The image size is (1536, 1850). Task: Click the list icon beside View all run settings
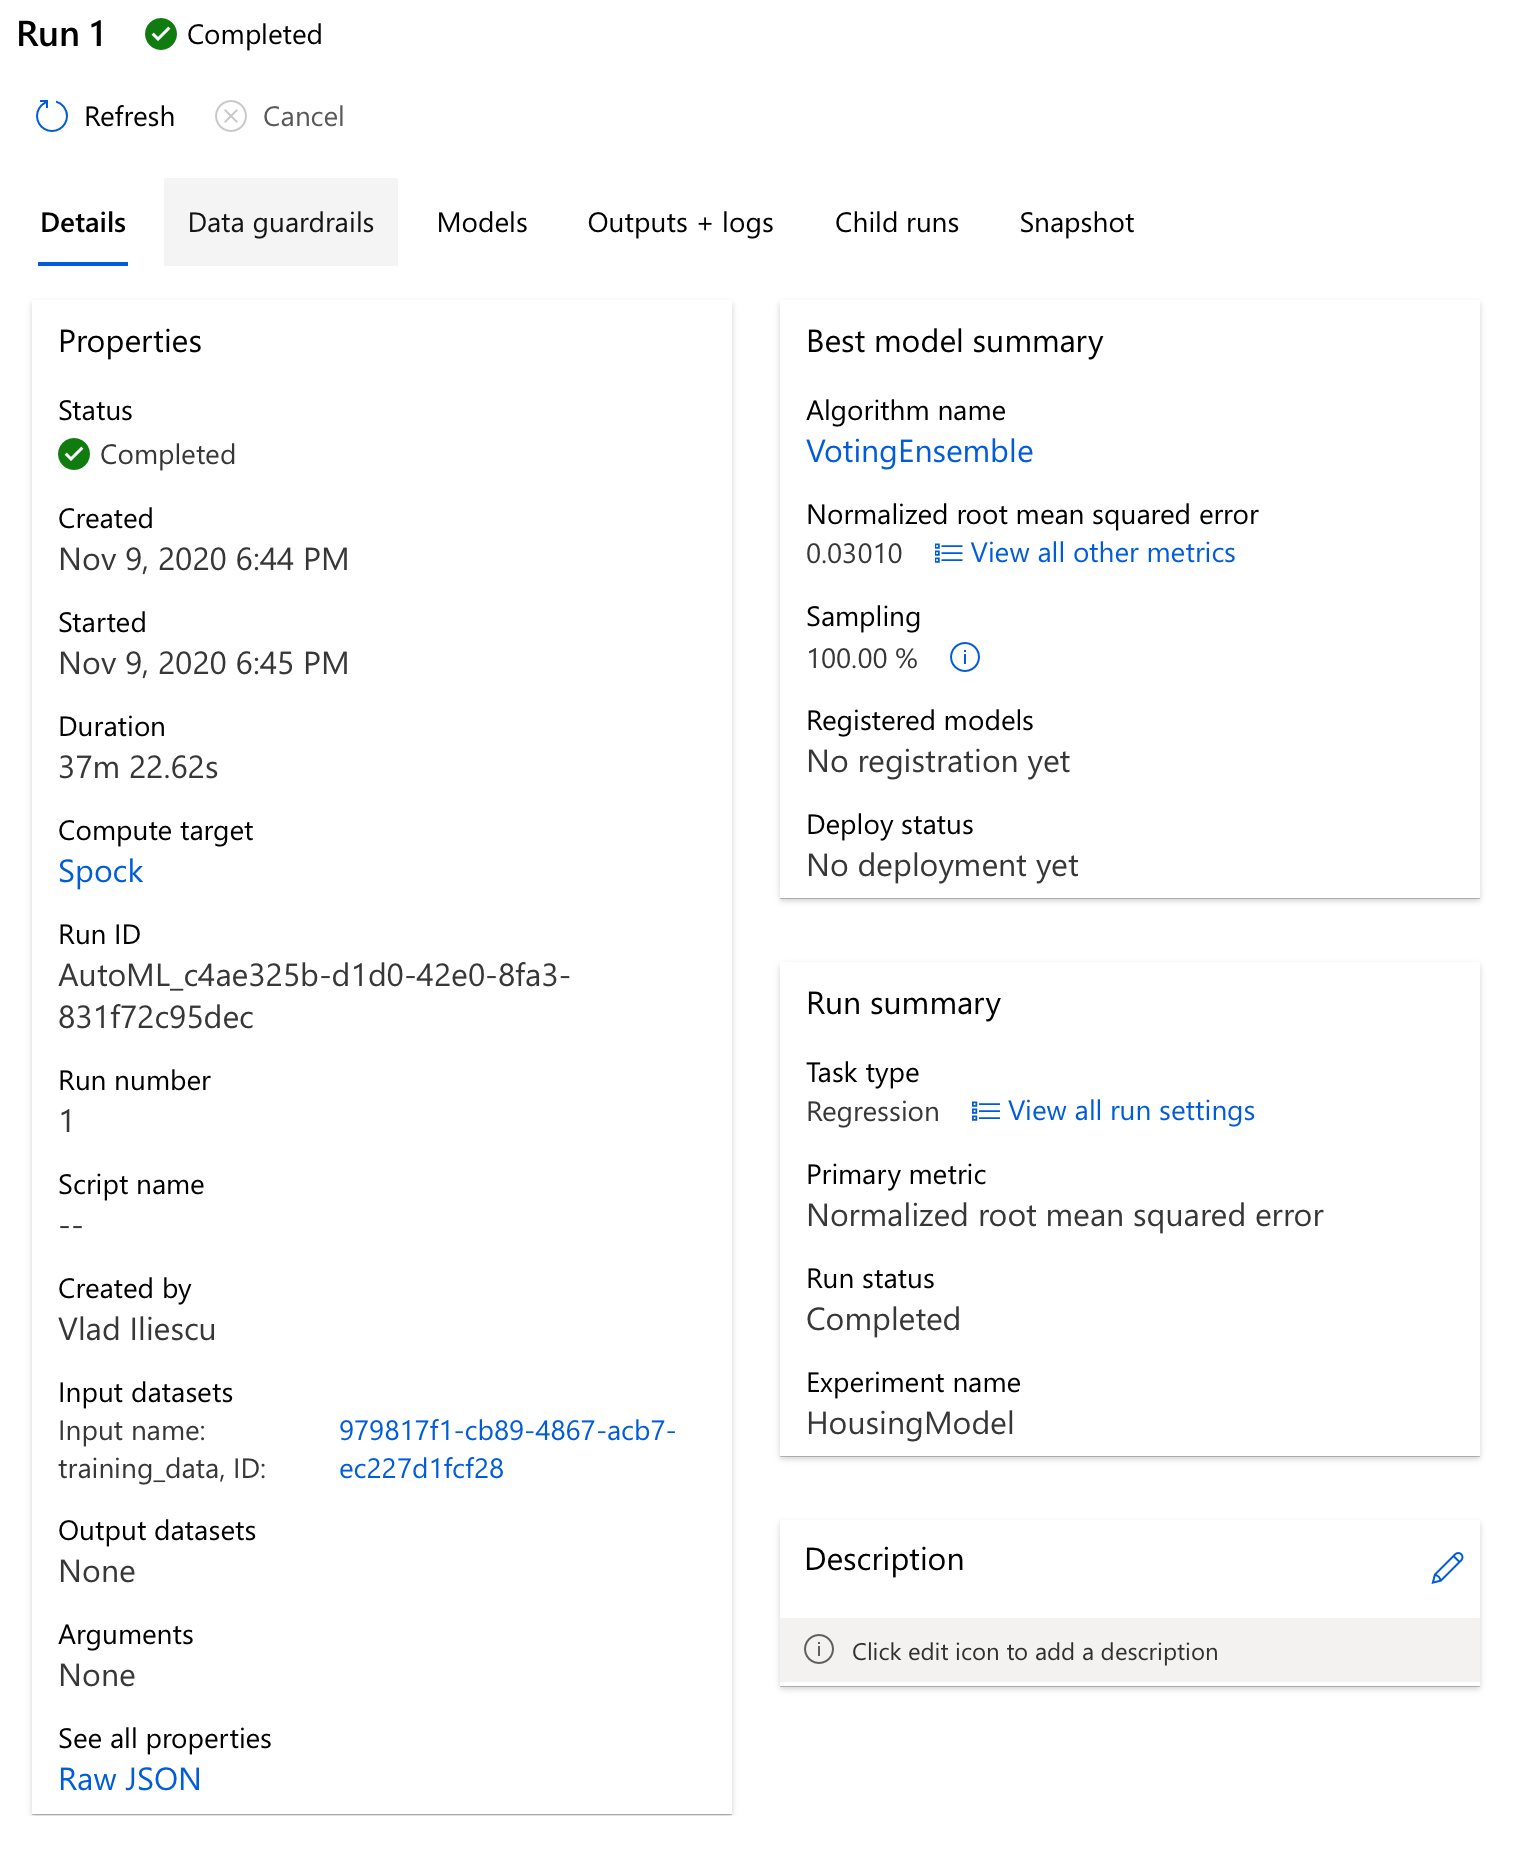pyautogui.click(x=985, y=1111)
